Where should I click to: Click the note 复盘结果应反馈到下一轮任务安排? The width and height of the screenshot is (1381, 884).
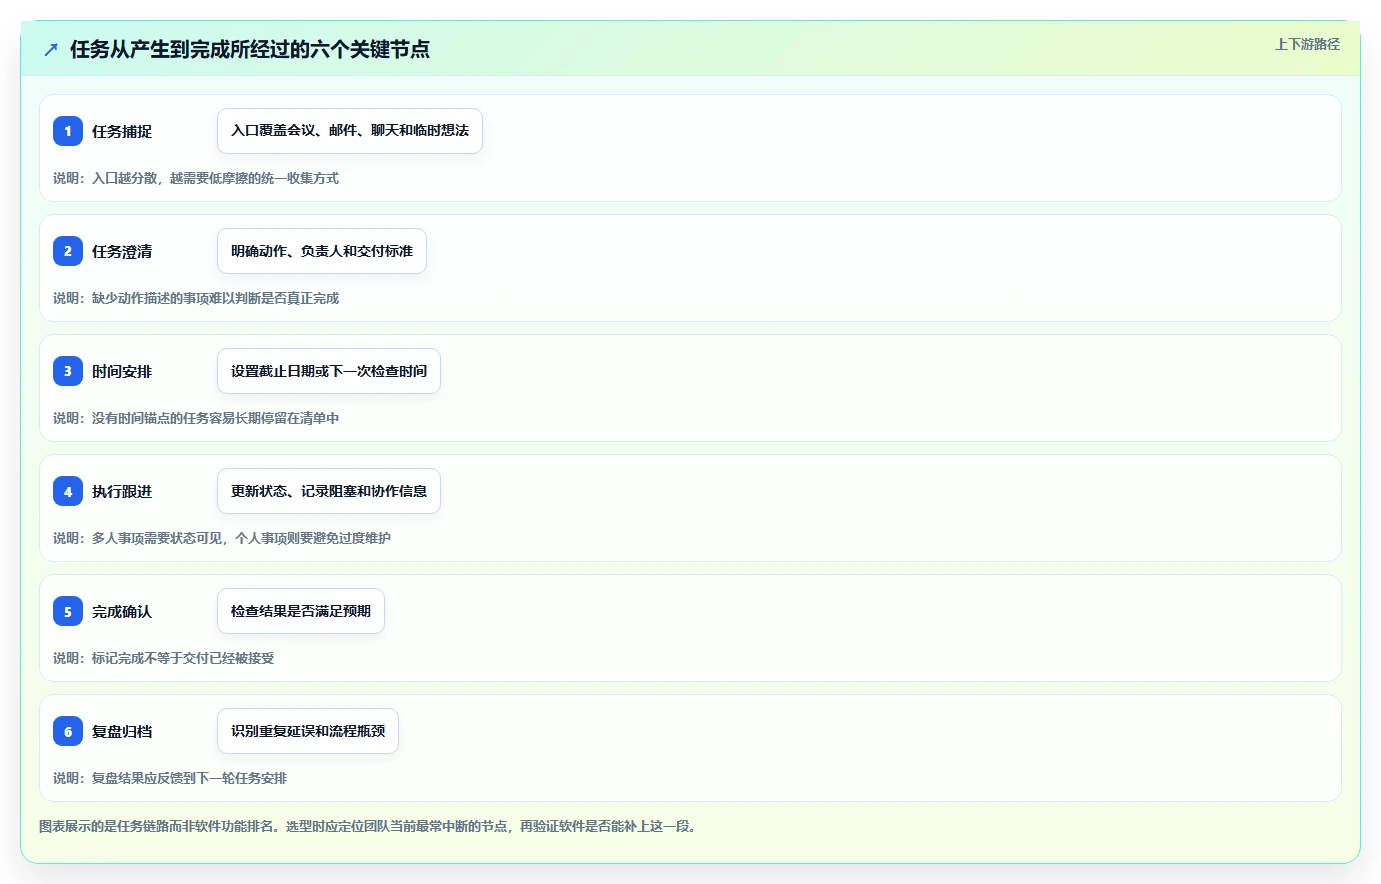(170, 778)
